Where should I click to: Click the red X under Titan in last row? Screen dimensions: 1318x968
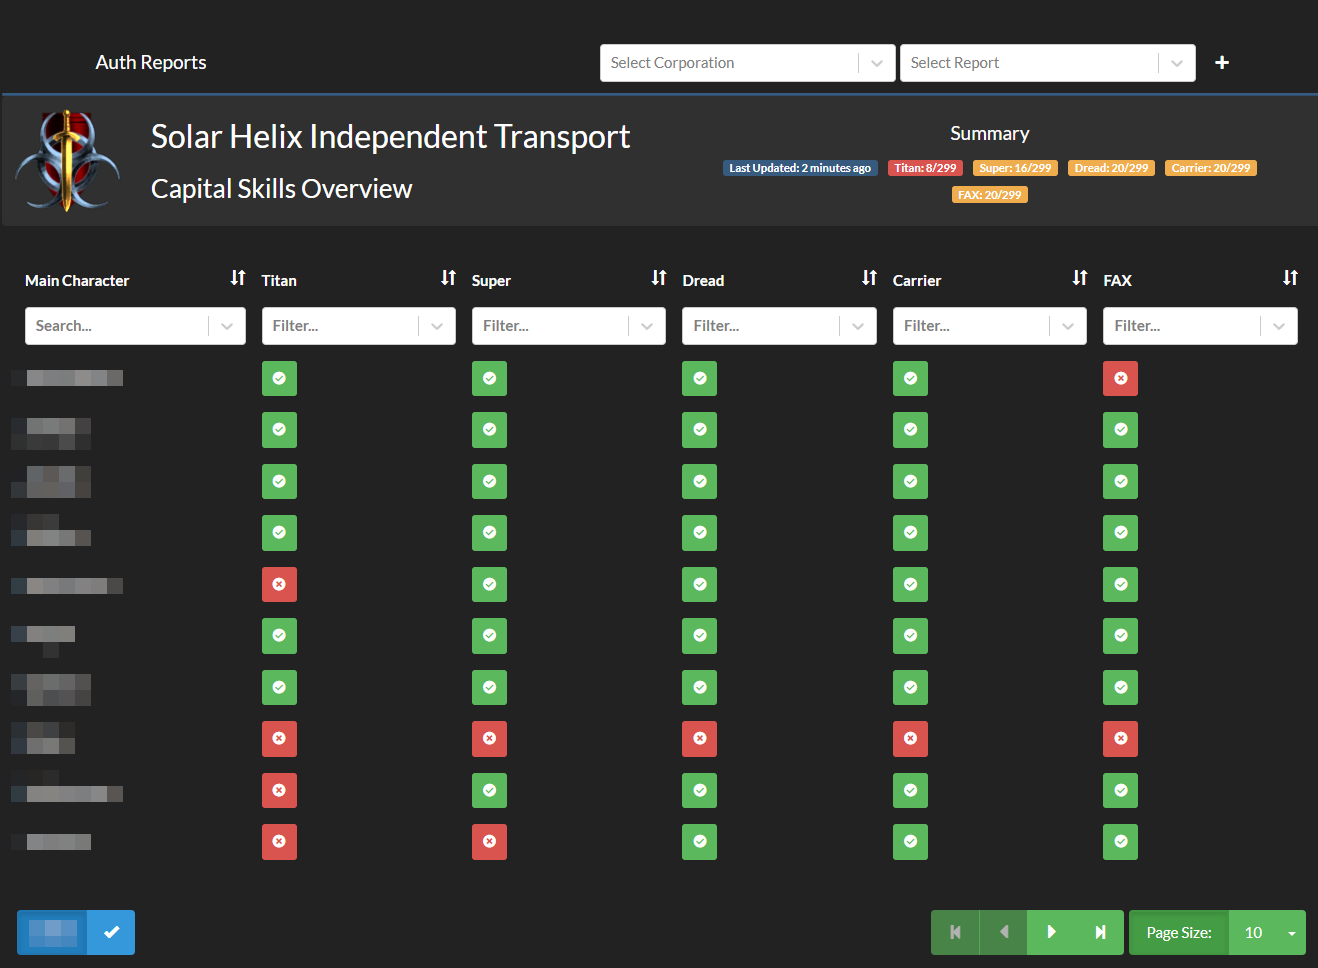[x=279, y=842]
